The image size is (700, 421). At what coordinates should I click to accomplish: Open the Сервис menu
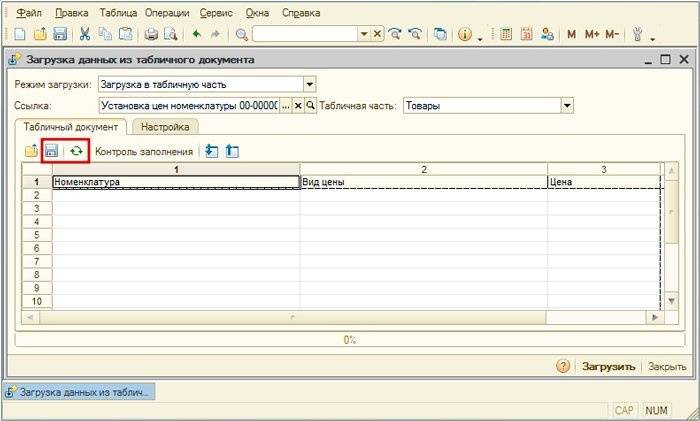click(x=216, y=13)
